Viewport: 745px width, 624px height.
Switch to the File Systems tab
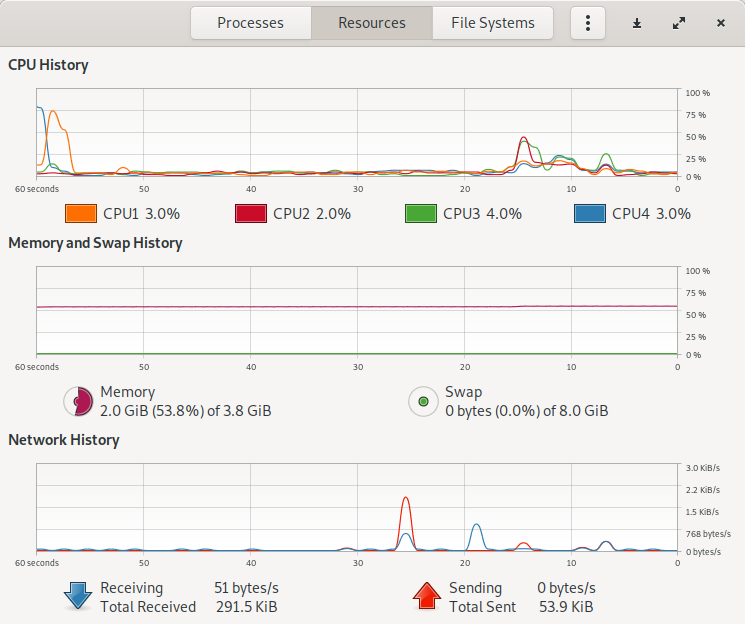[493, 23]
